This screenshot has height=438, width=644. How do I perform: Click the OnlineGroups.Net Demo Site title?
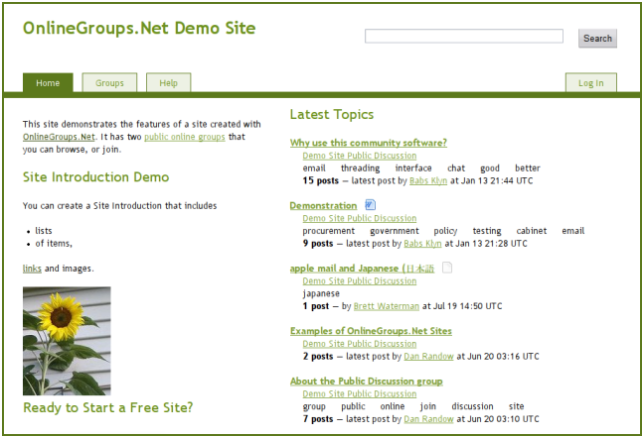(139, 27)
